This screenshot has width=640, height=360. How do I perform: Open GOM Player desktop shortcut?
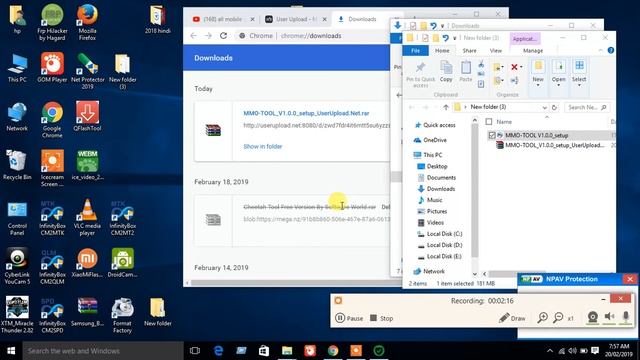click(x=52, y=68)
